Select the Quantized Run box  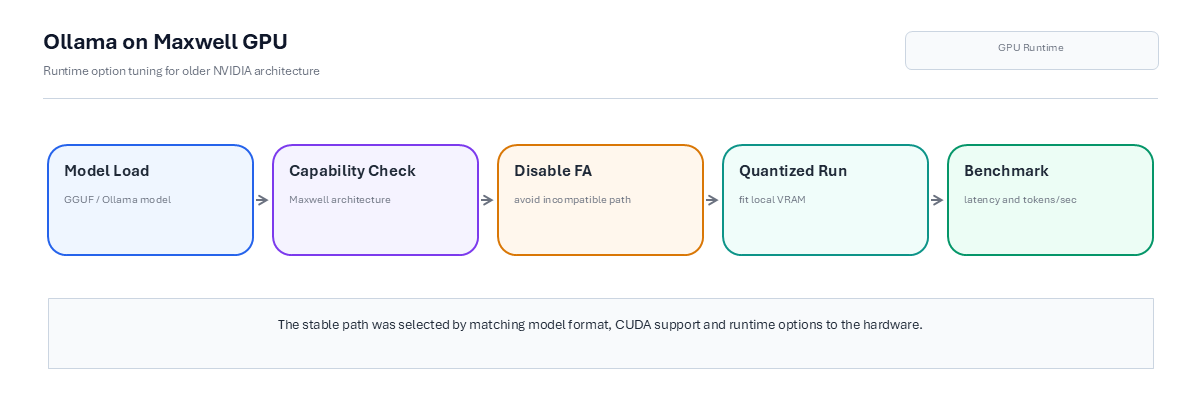(825, 200)
